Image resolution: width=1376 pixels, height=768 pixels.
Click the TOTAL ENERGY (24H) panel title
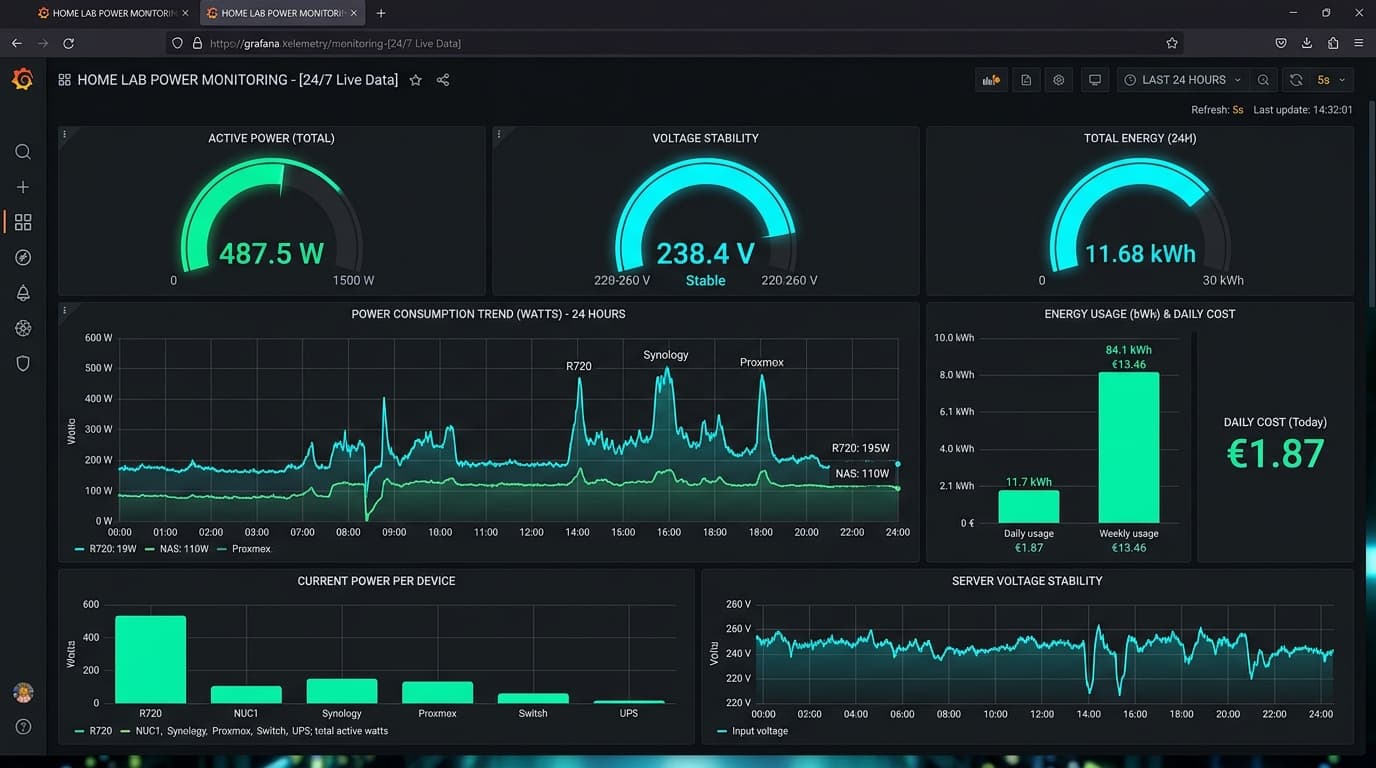tap(1140, 138)
